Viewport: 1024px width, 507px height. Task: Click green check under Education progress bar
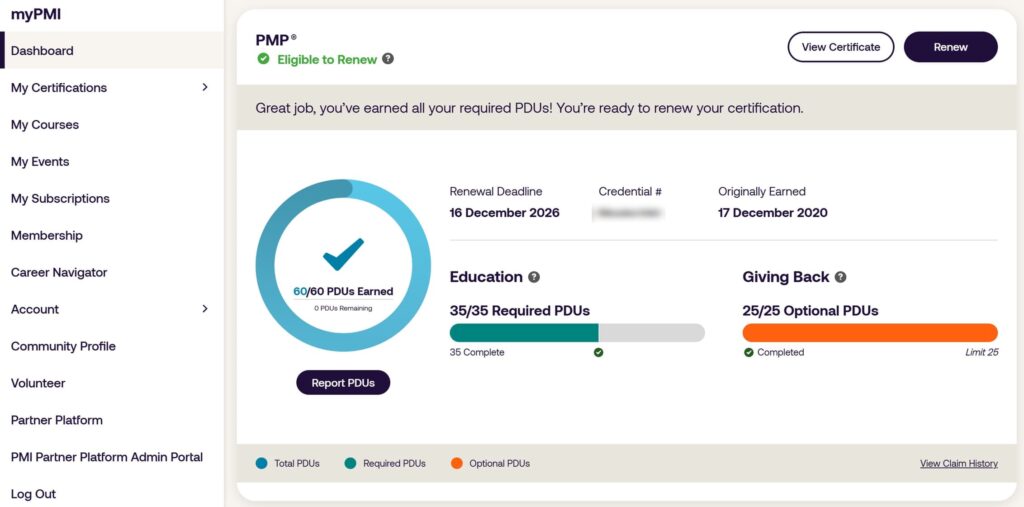[x=598, y=352]
